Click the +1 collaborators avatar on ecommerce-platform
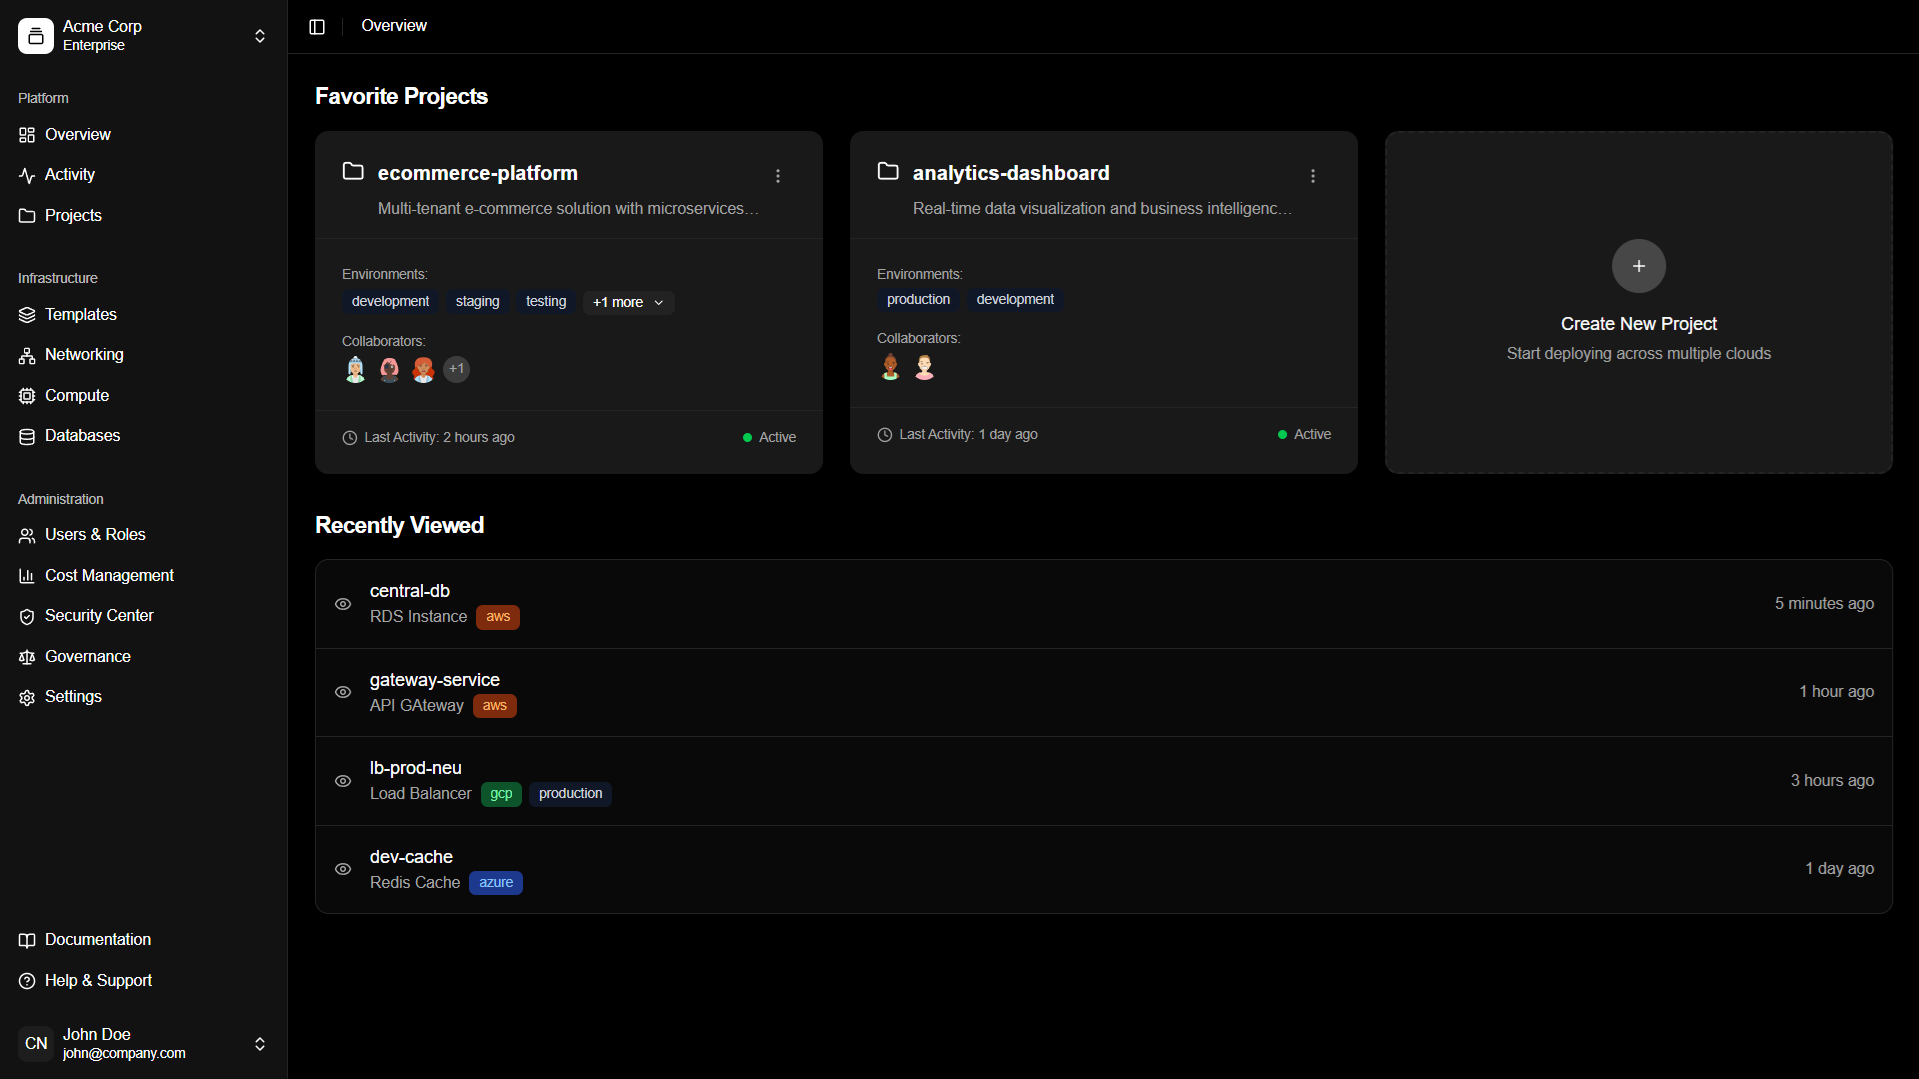This screenshot has width=1919, height=1079. 457,369
